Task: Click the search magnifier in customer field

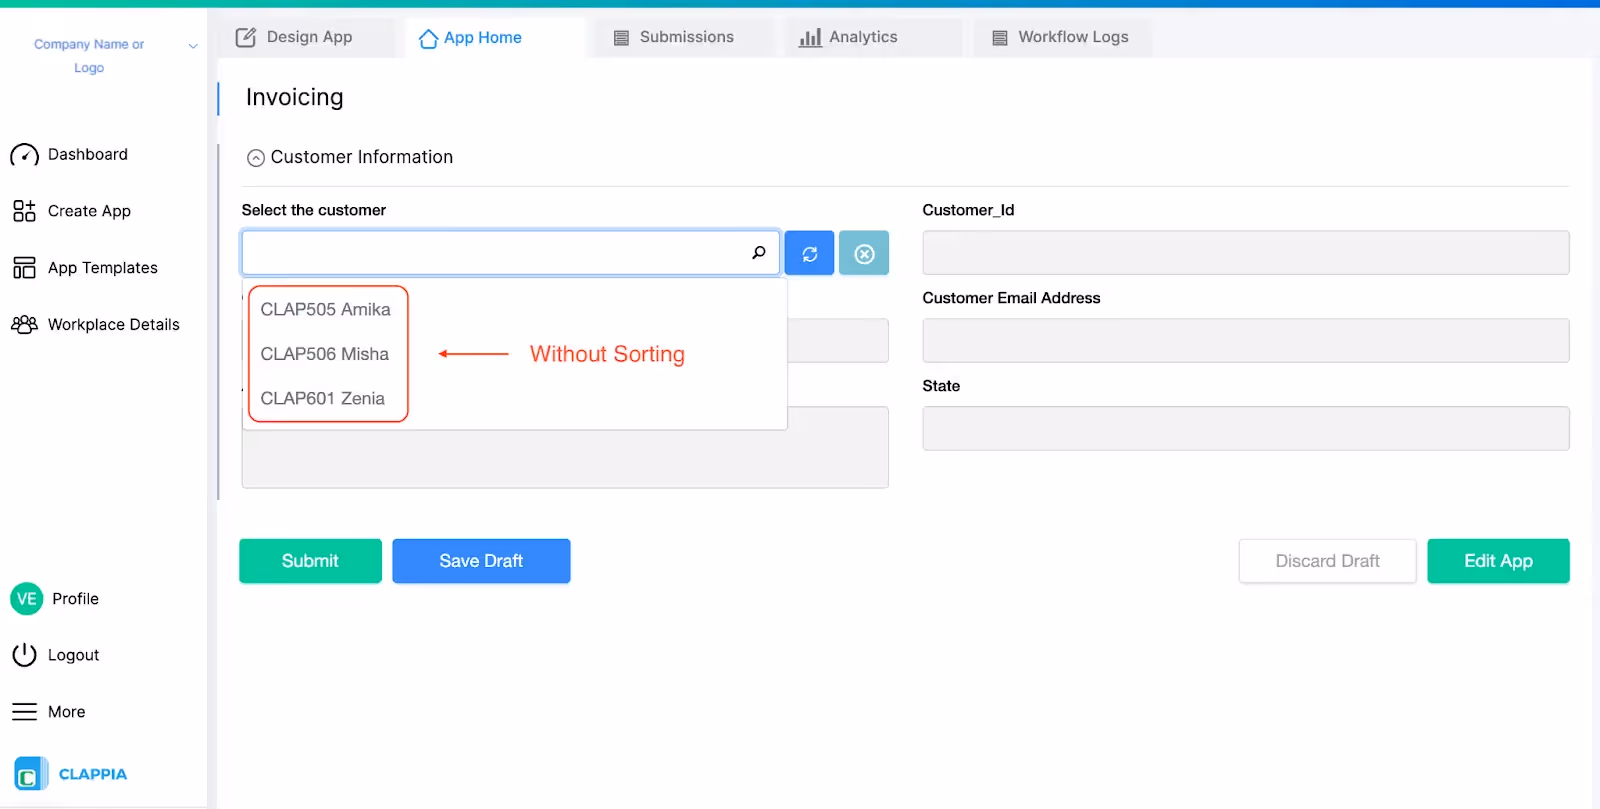Action: pos(759,253)
